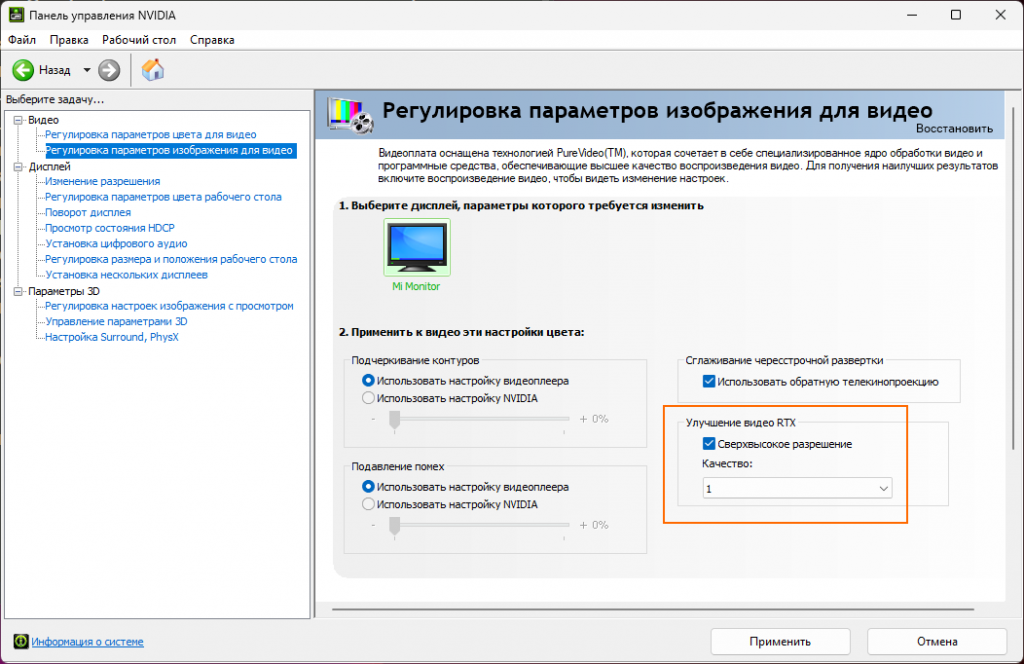
Task: Select the Mi Monitor display thumbnail
Action: (x=417, y=247)
